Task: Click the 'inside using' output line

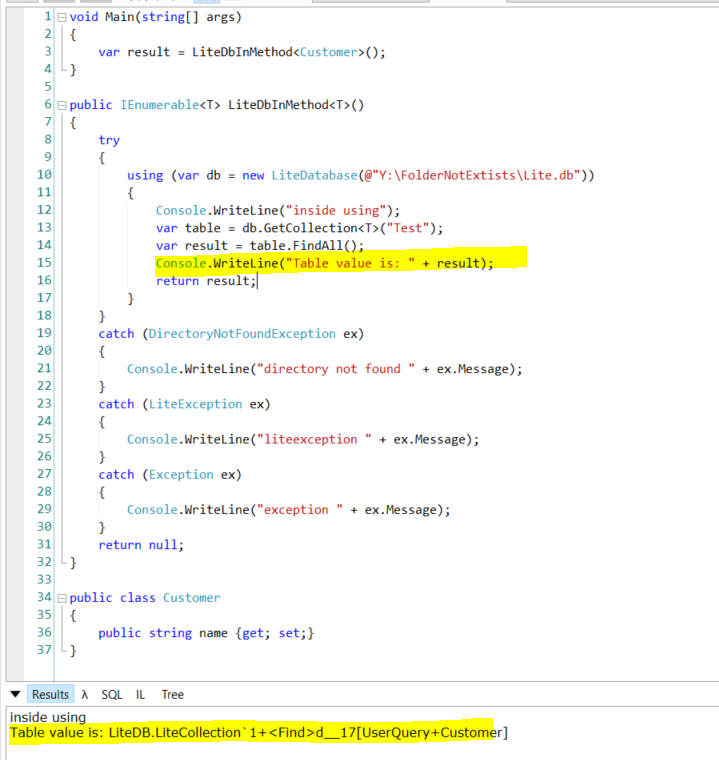Action: 48,717
